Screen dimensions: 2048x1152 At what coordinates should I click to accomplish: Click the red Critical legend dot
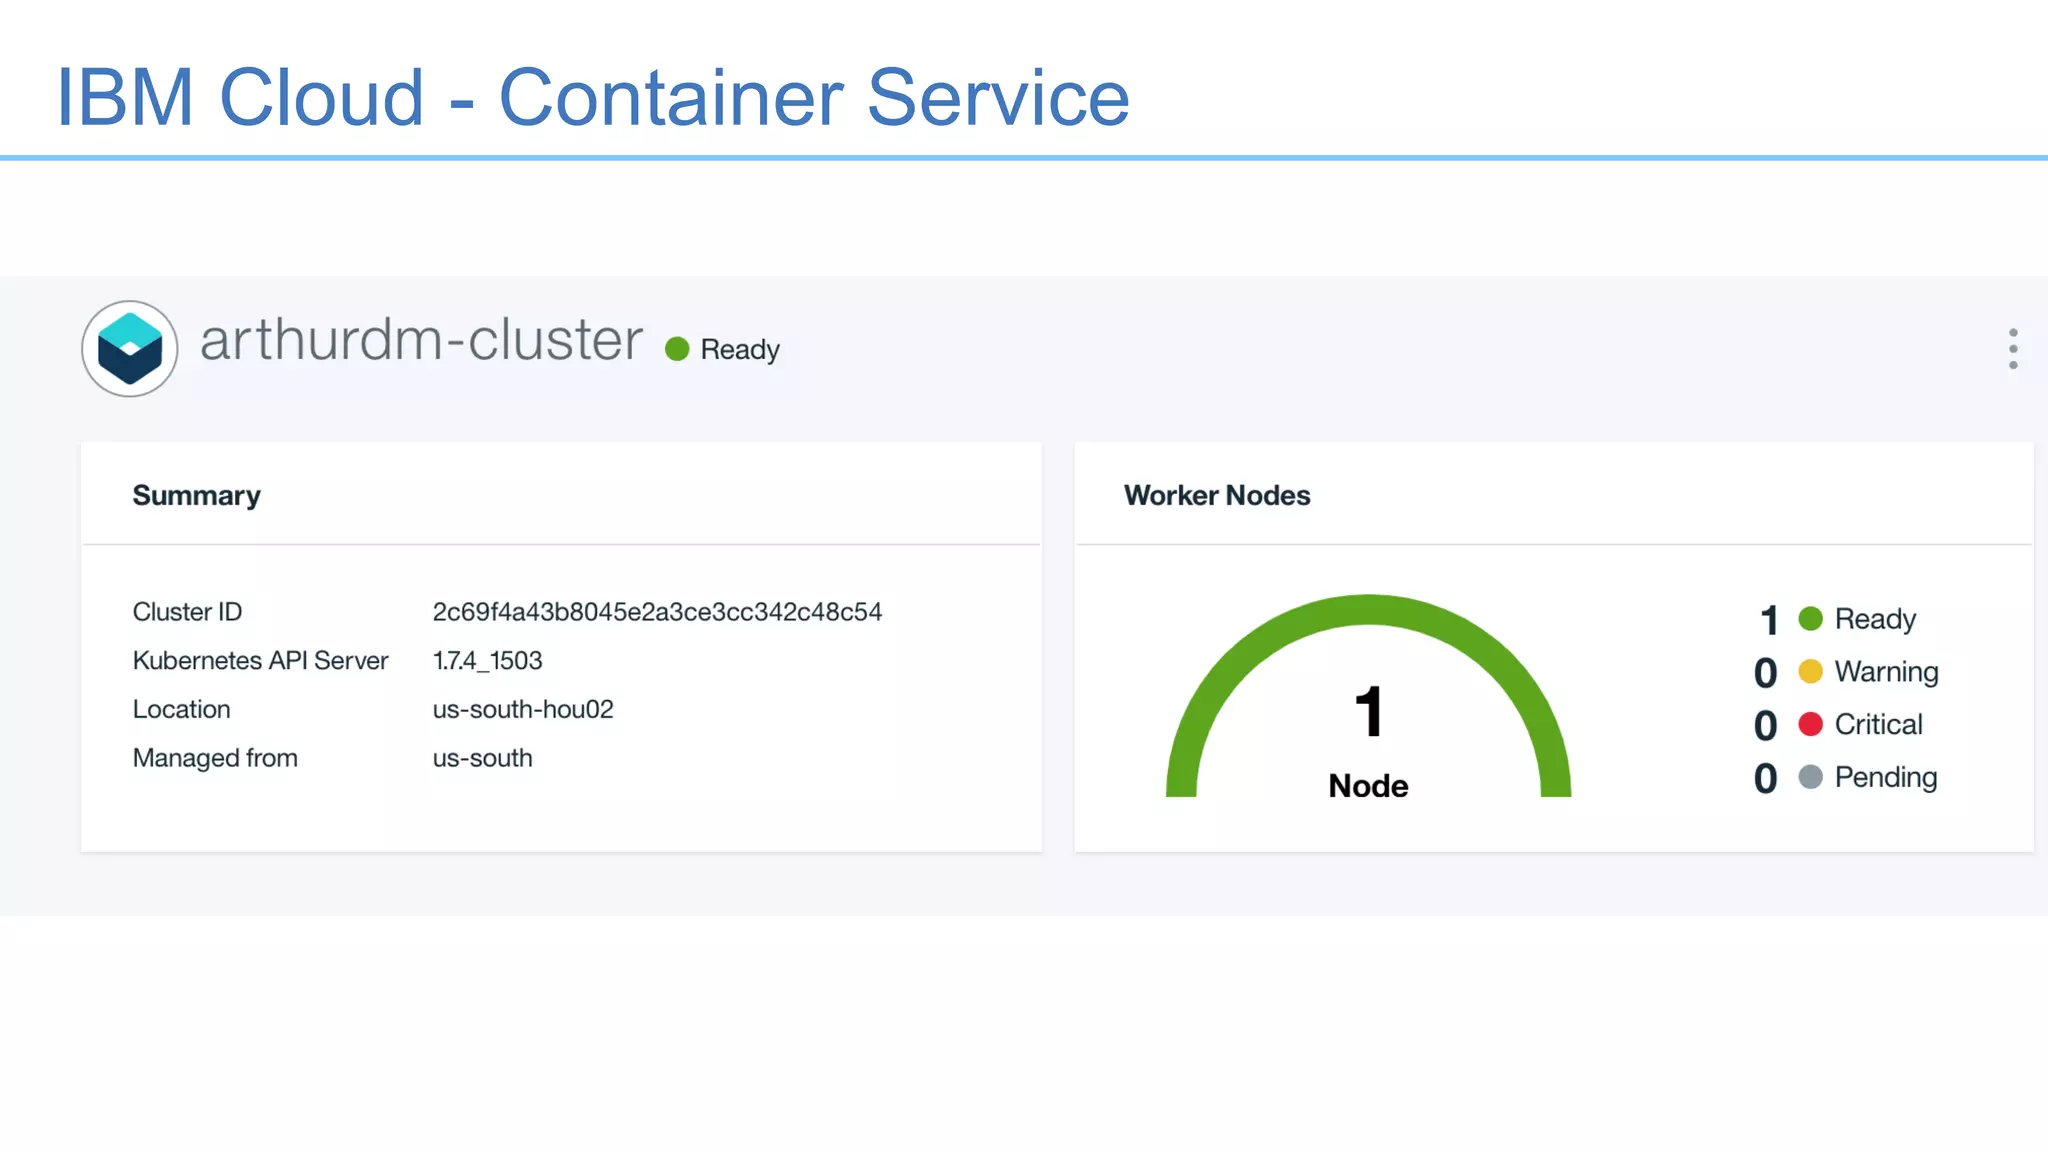point(1811,725)
